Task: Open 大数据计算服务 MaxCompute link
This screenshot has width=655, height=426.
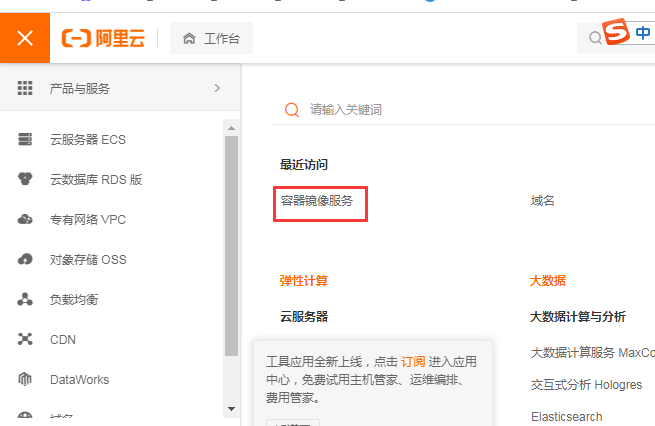Action: 593,352
